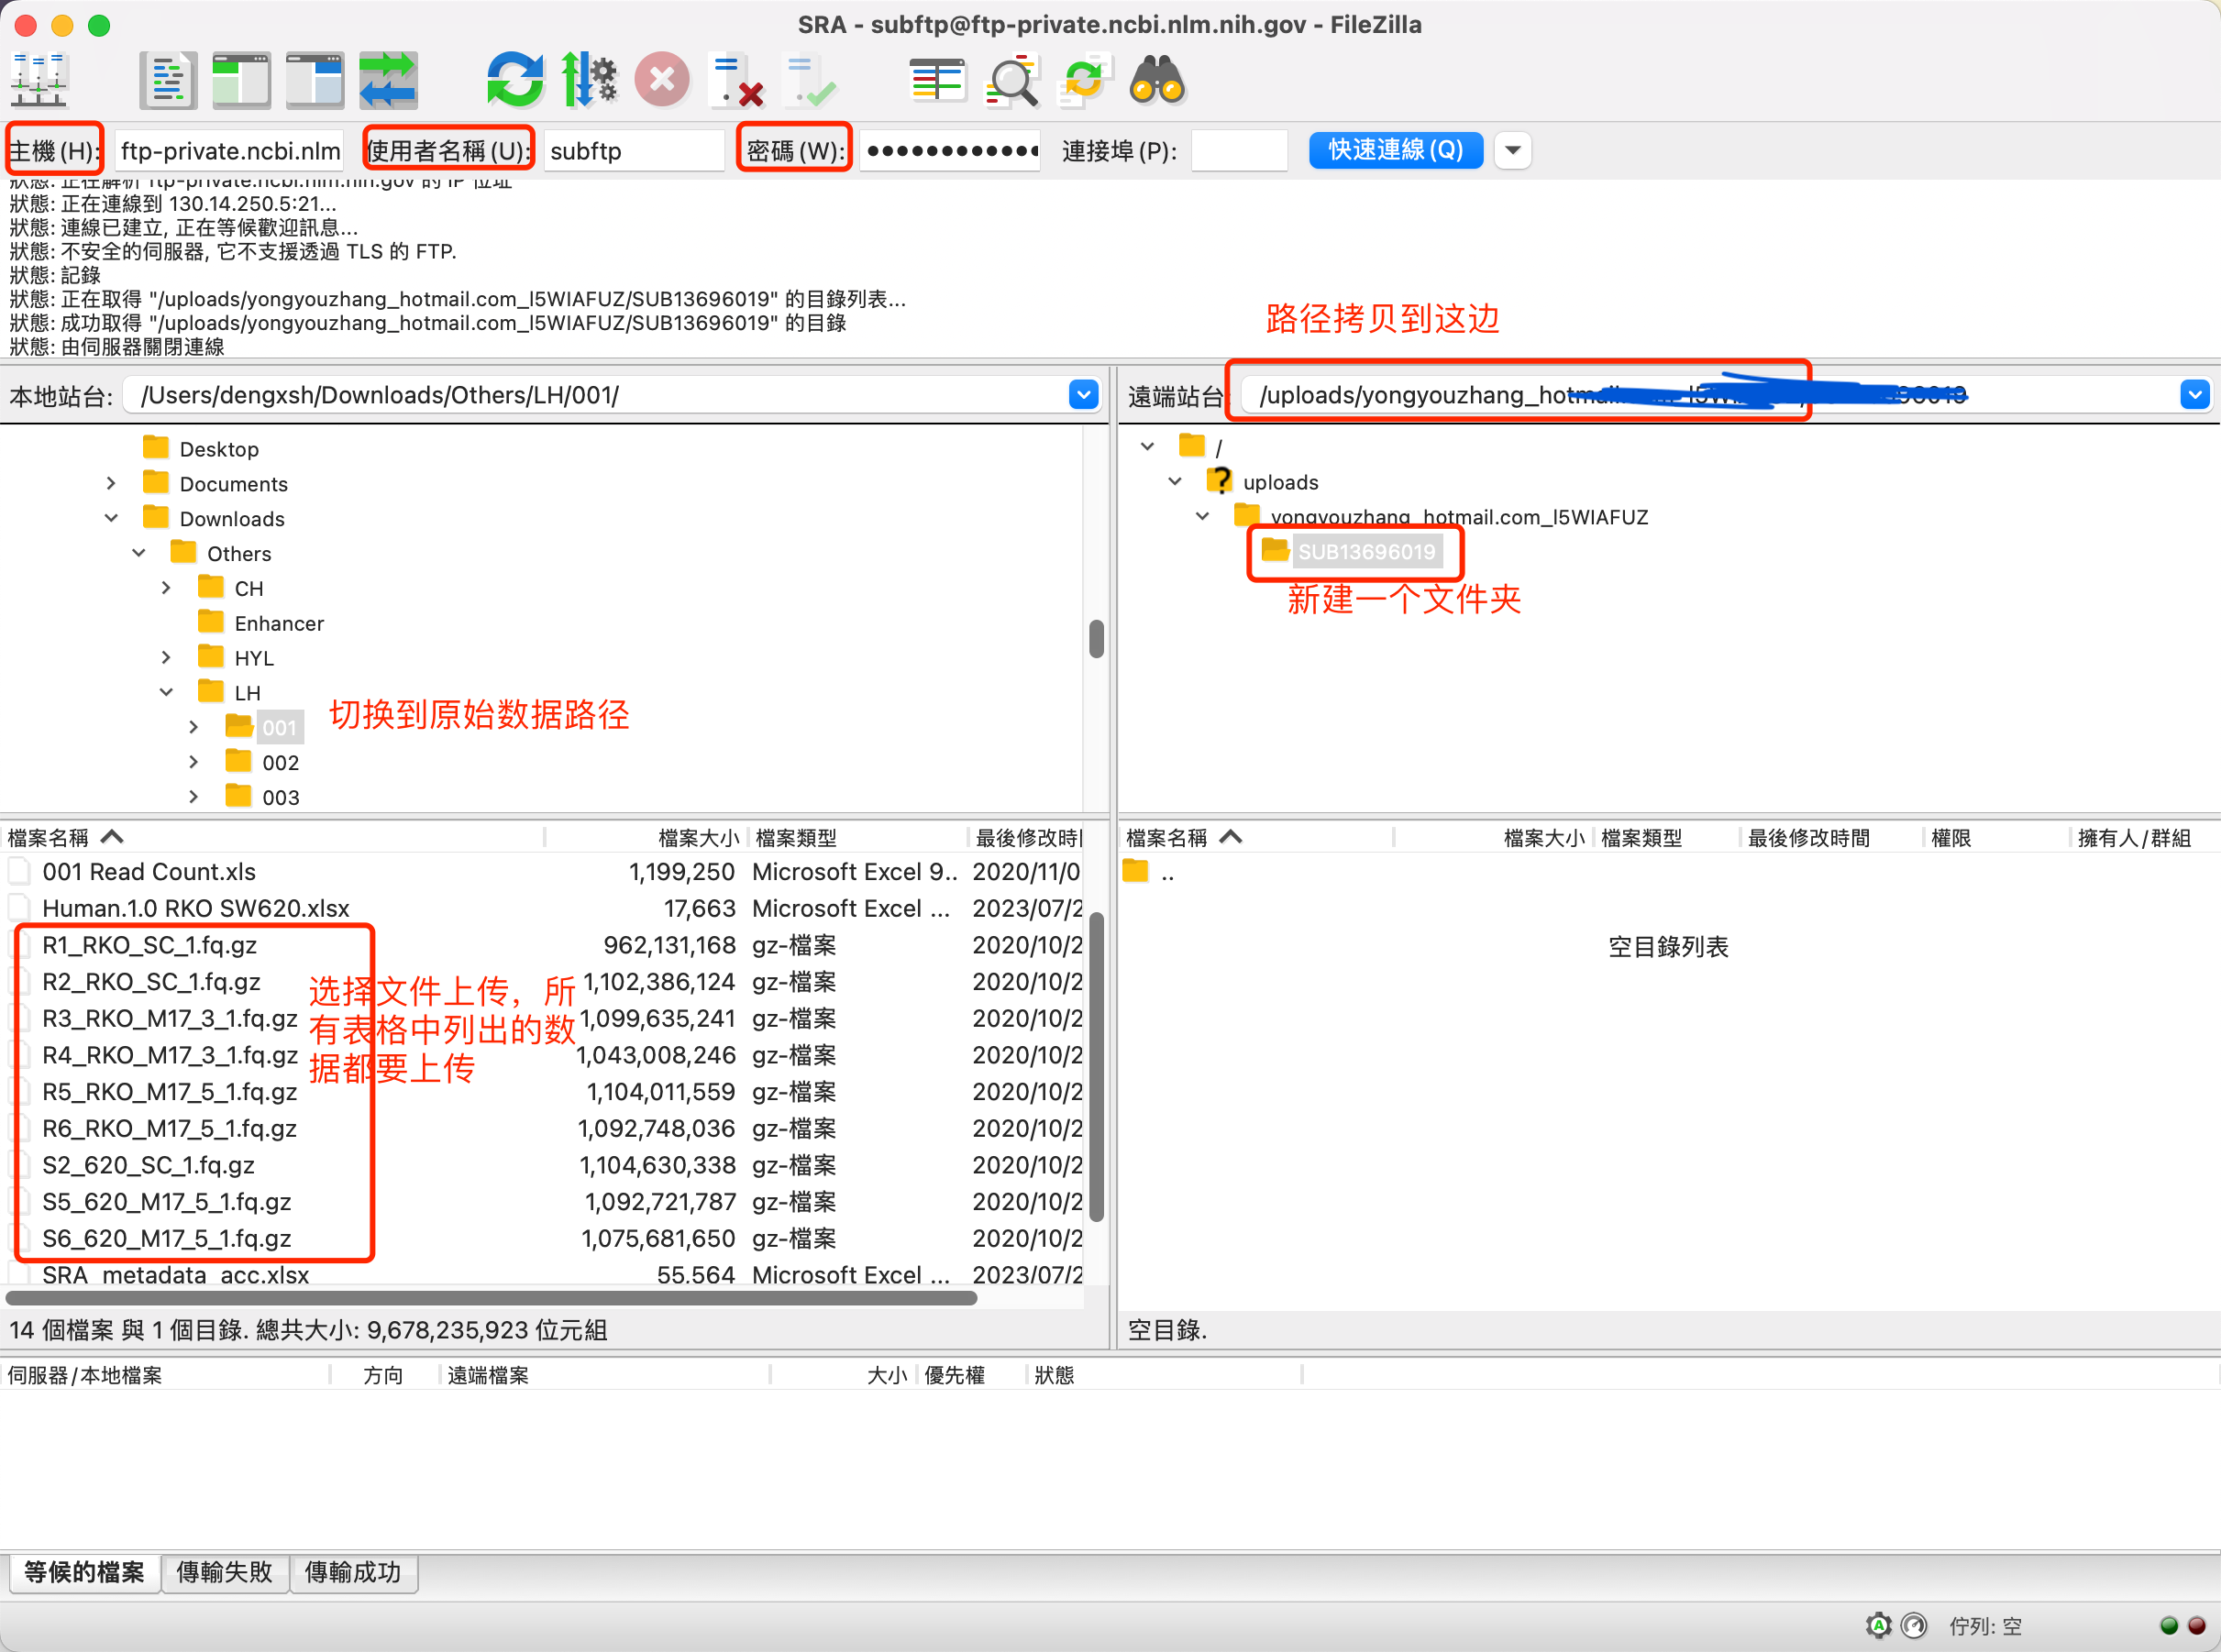Screen dimensions: 2221x1652
Task: Expand the Documents folder in local tree
Action: coord(111,484)
